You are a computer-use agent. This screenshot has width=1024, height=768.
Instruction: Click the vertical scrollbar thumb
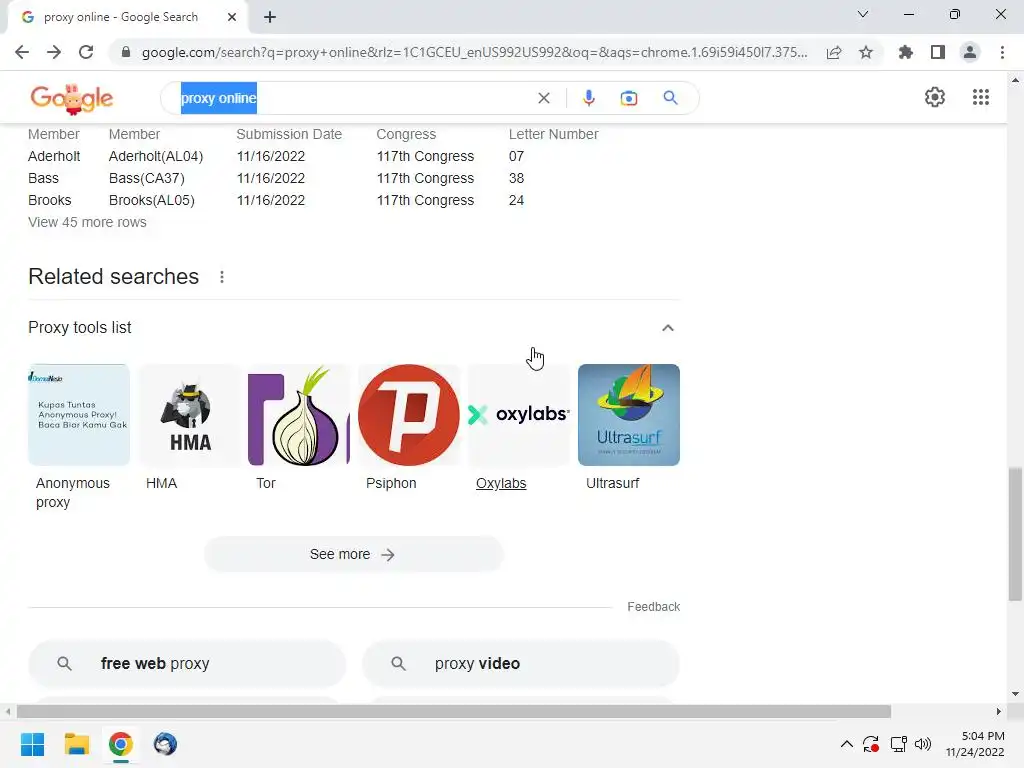1015,534
